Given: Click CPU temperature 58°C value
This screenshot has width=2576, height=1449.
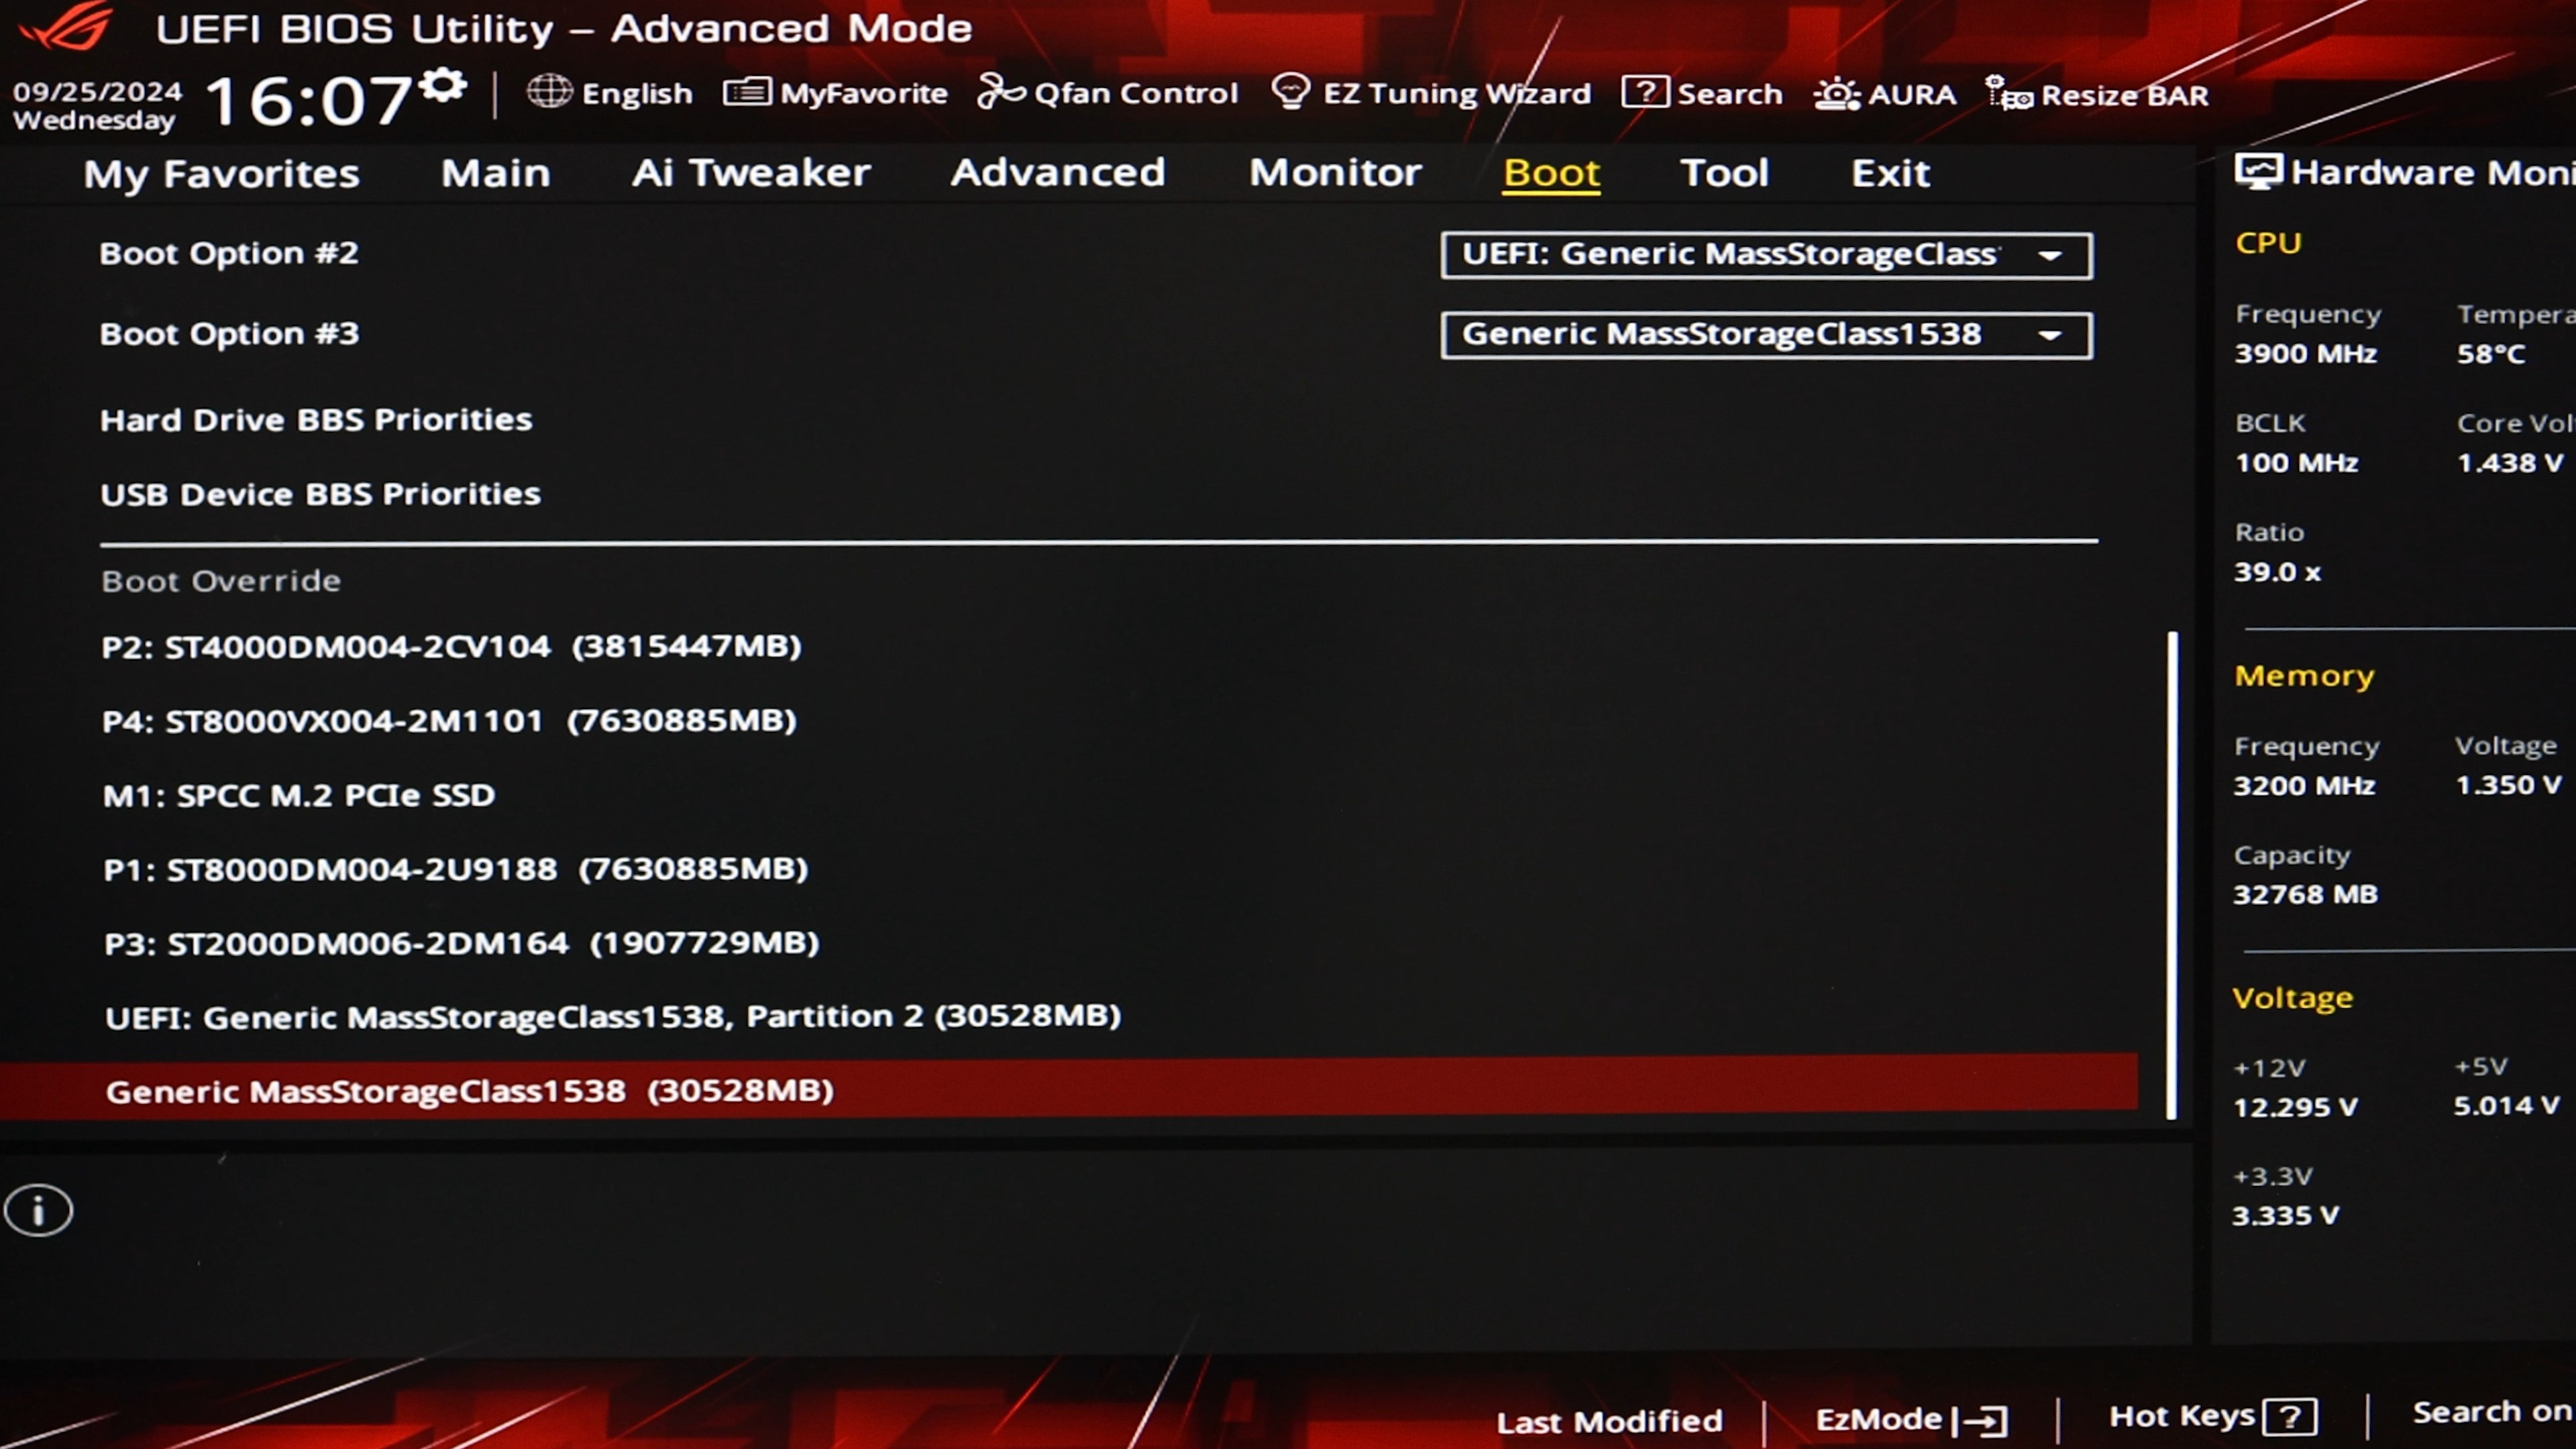Looking at the screenshot, I should pos(2491,354).
